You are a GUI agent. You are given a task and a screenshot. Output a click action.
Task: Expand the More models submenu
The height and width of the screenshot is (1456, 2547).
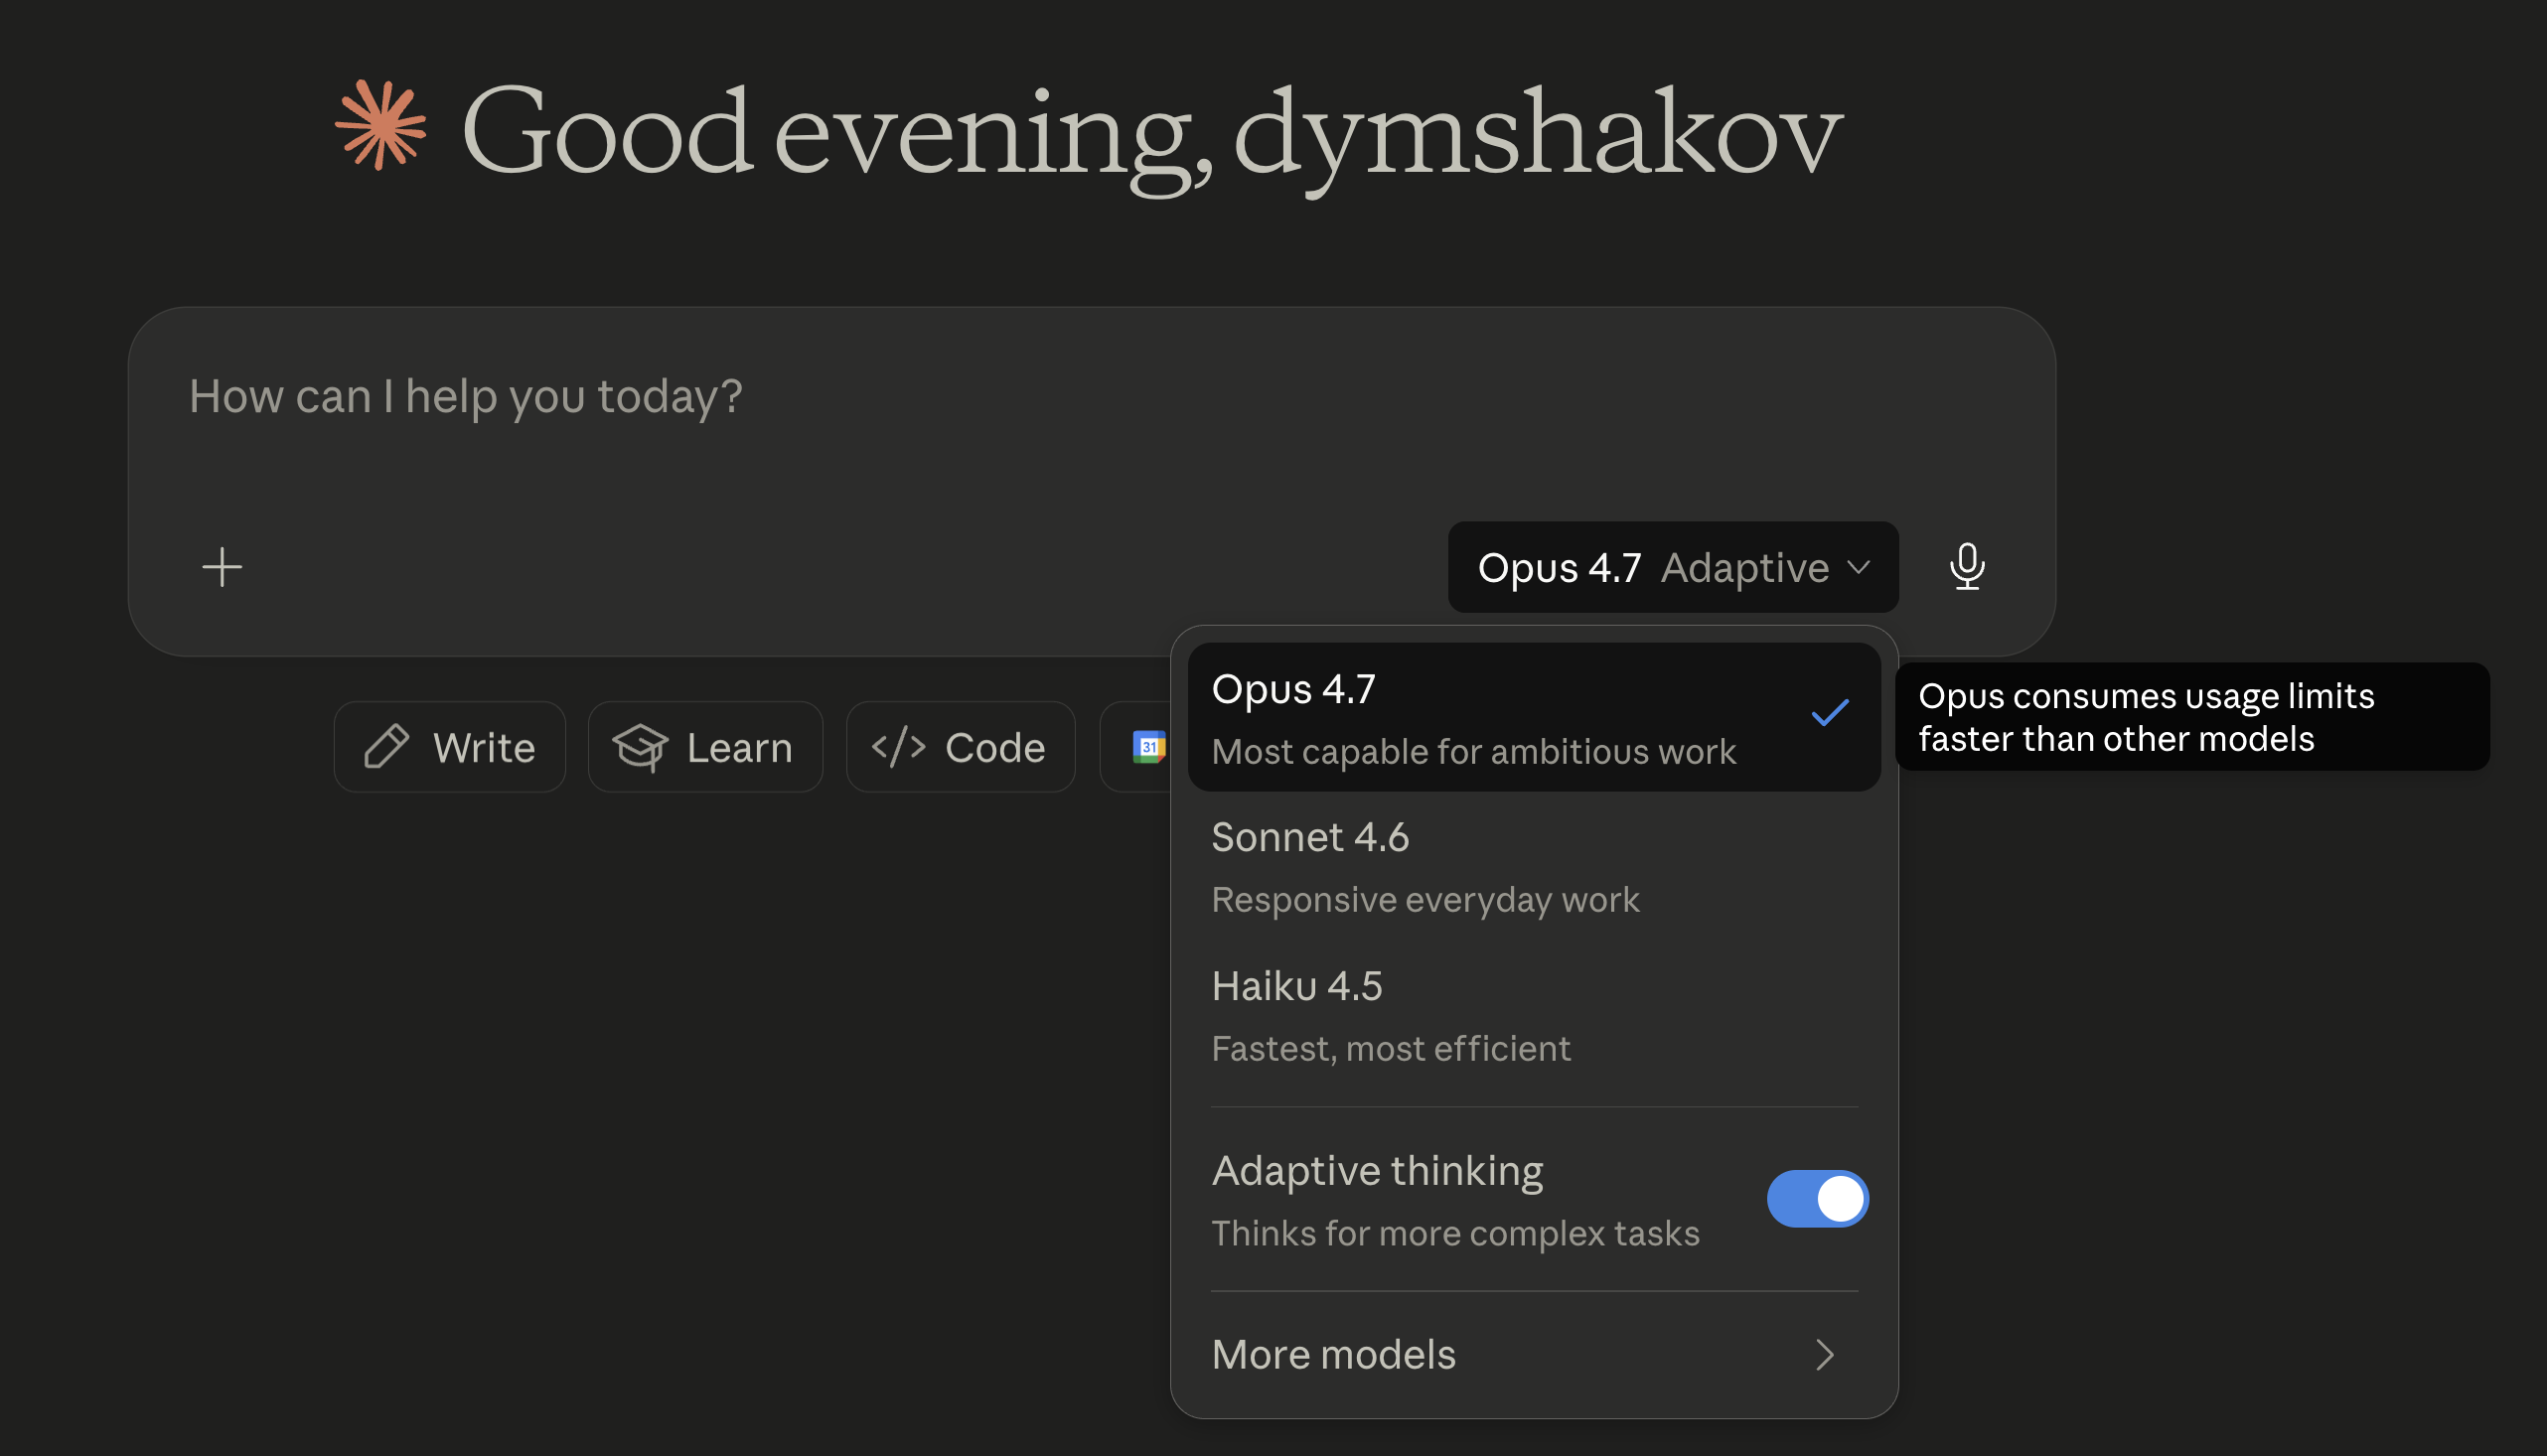pyautogui.click(x=1534, y=1354)
